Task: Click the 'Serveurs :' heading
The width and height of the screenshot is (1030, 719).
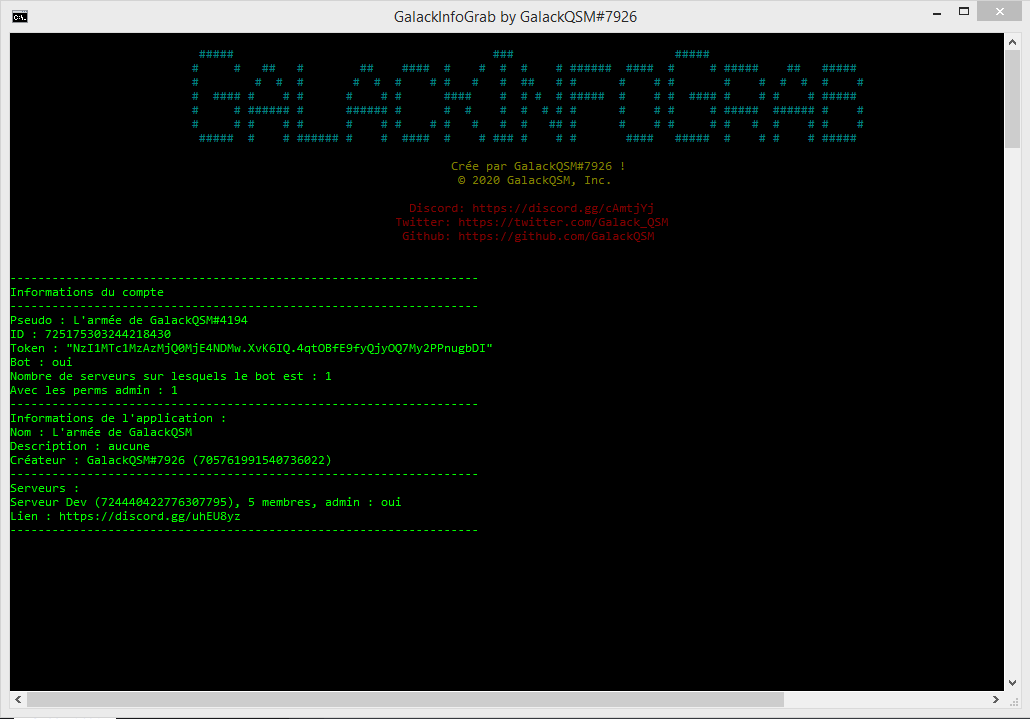Action: 45,489
